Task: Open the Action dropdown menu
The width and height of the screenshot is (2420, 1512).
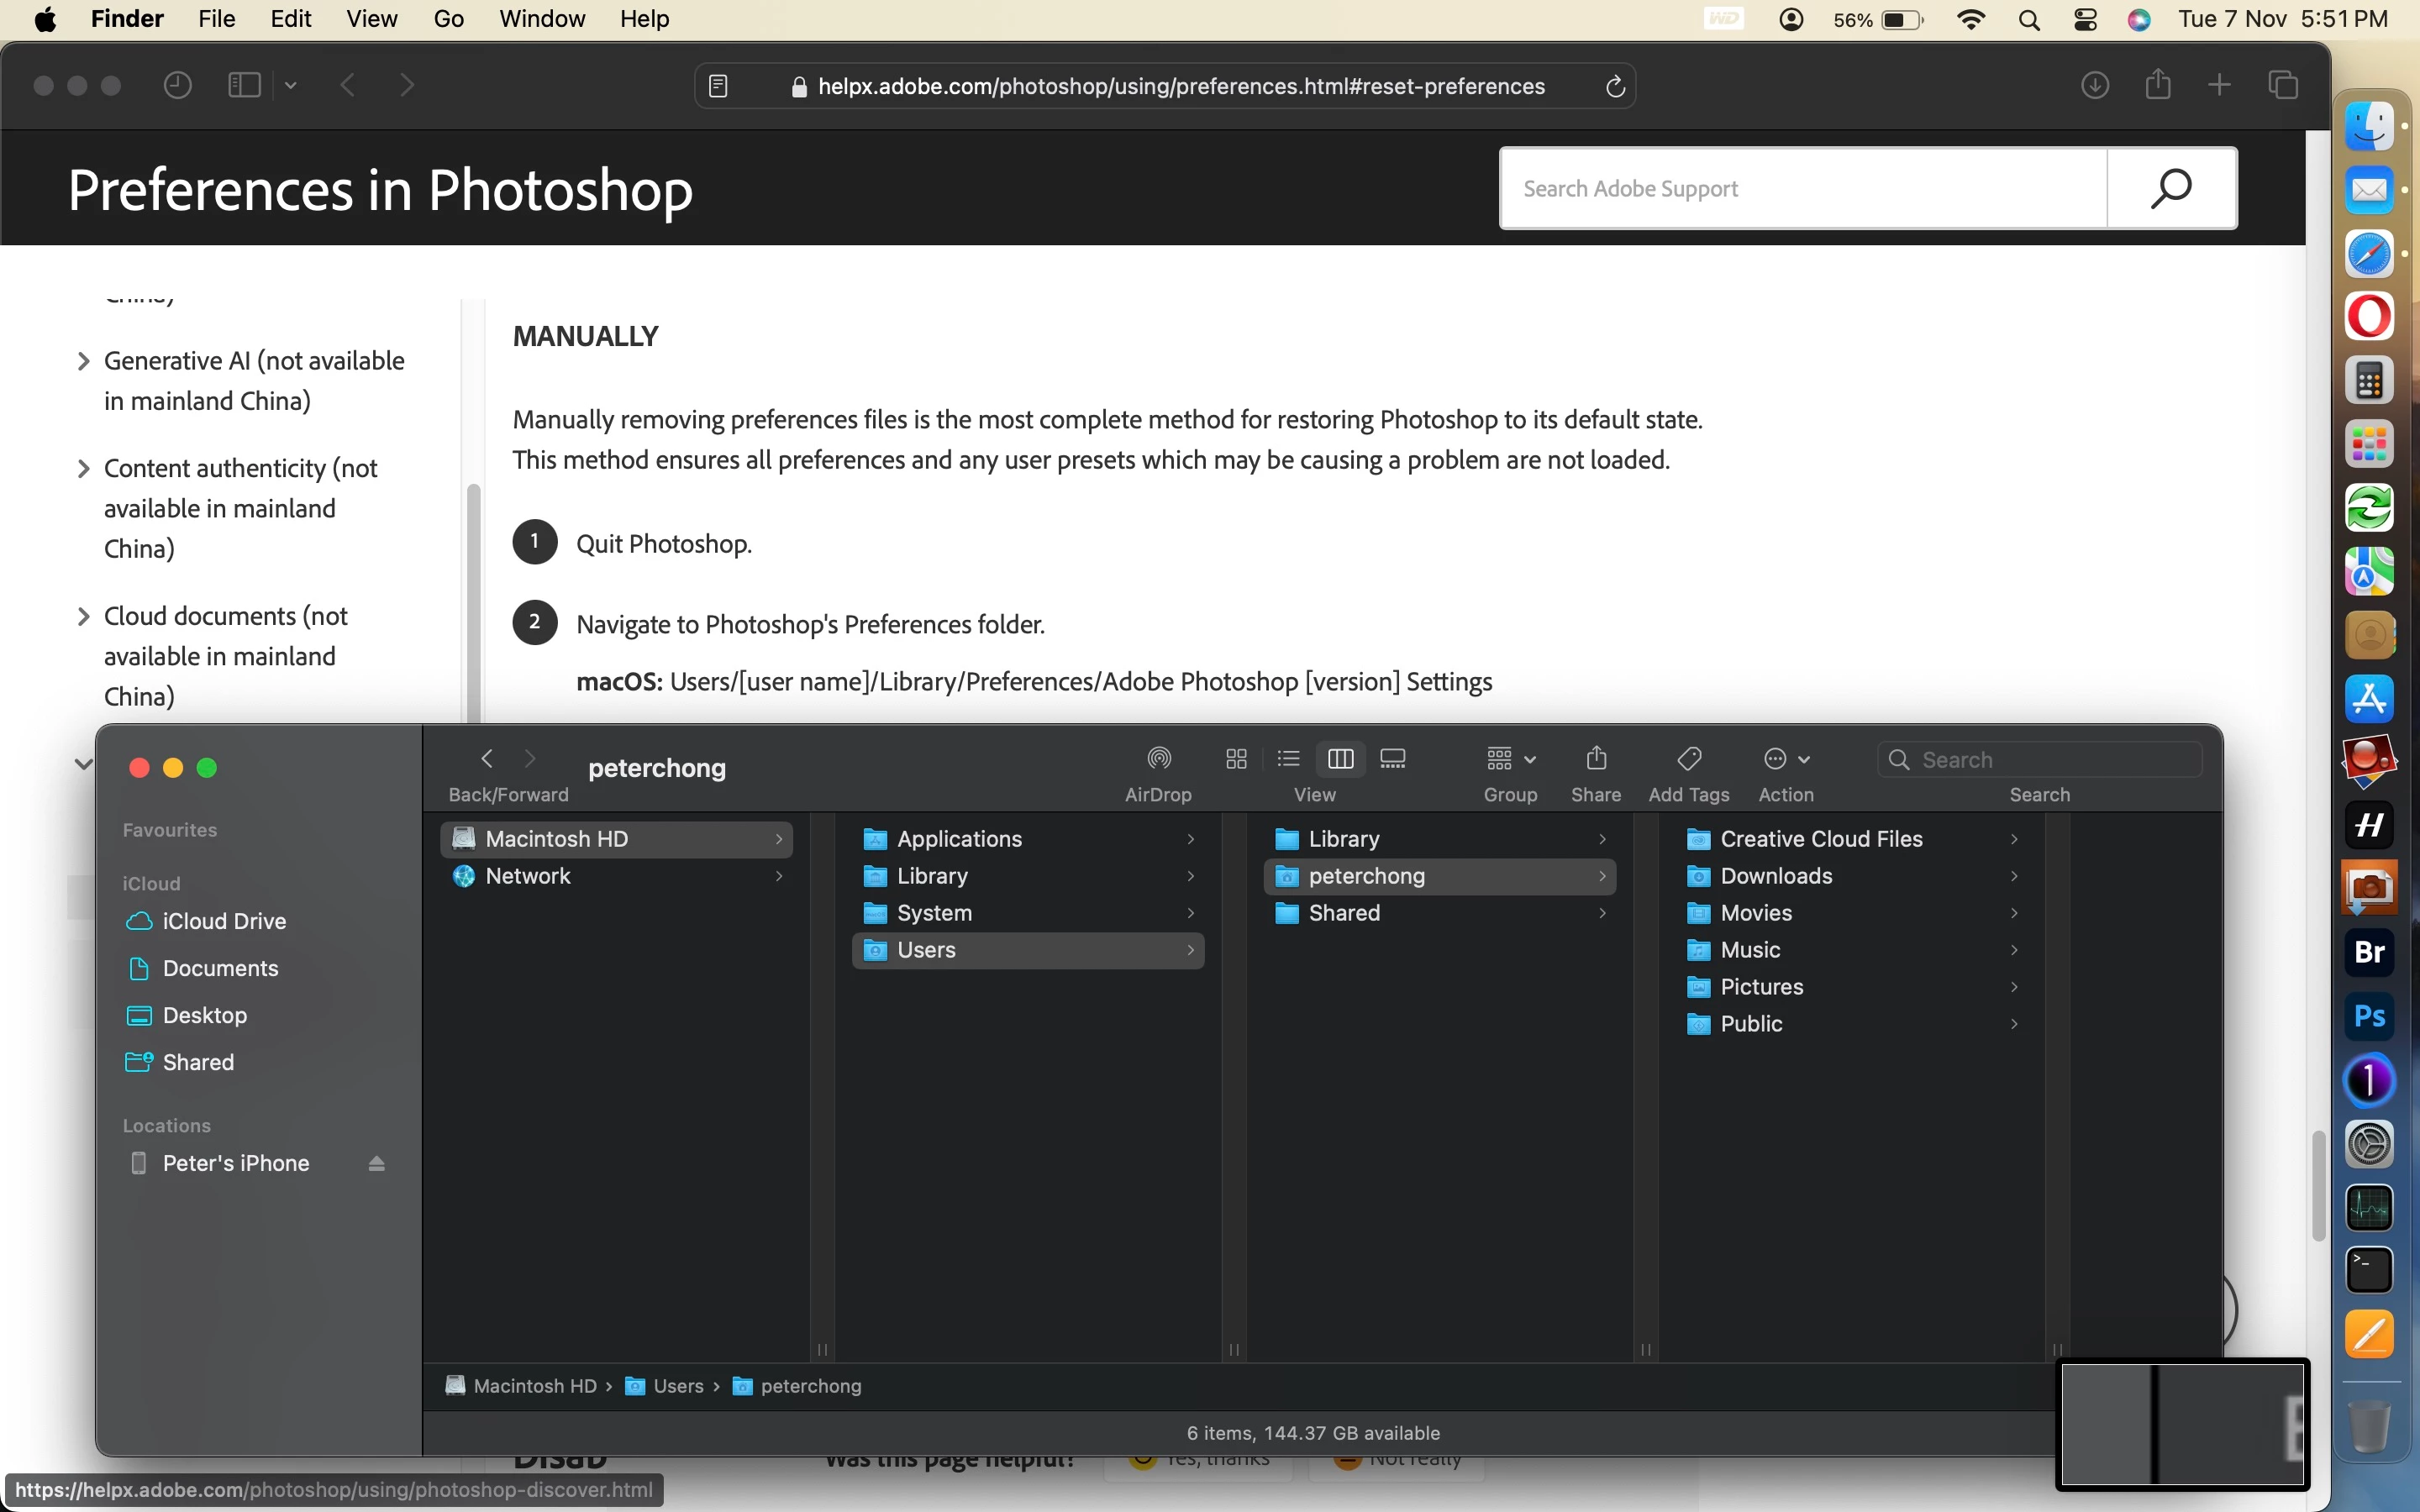Action: [1786, 759]
